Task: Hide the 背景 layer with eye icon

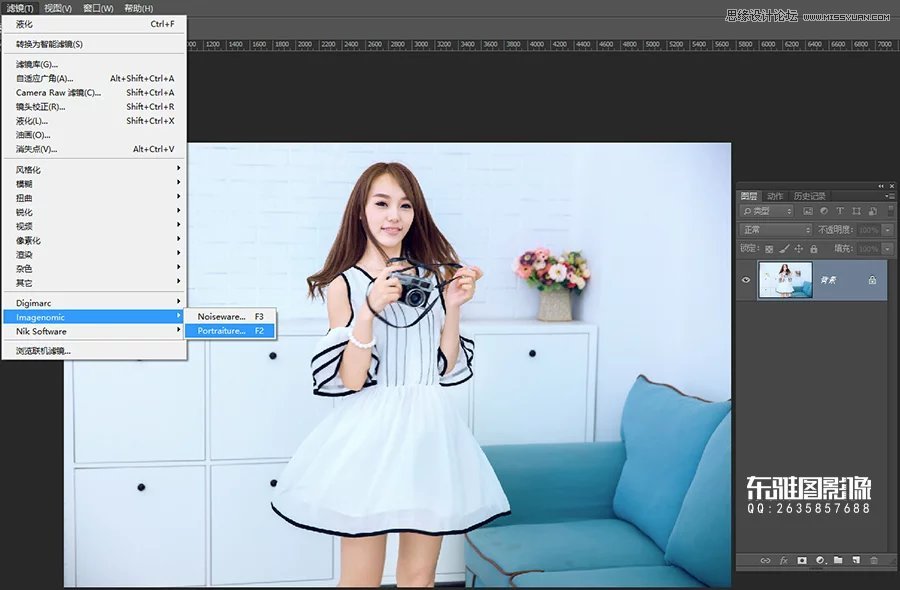Action: click(x=746, y=281)
